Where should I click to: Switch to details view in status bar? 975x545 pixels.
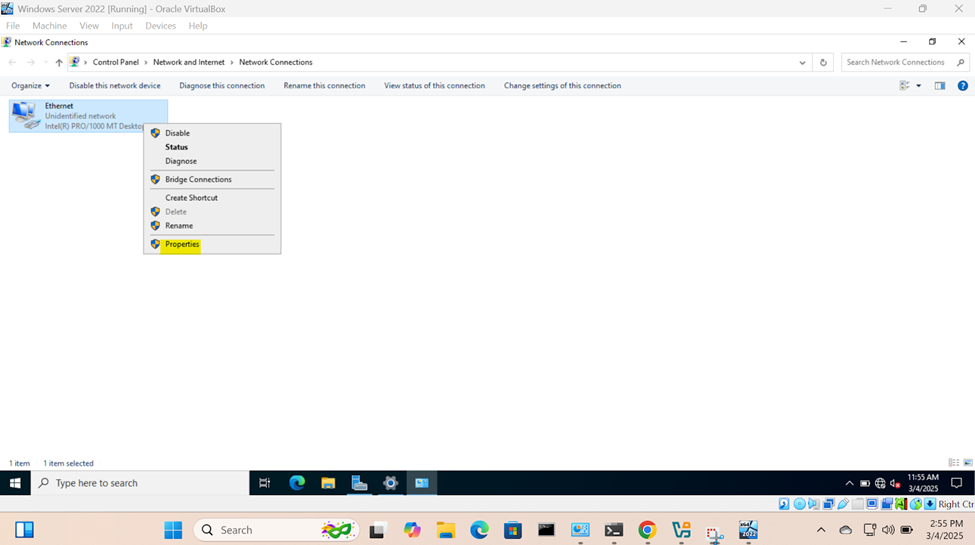pos(953,463)
